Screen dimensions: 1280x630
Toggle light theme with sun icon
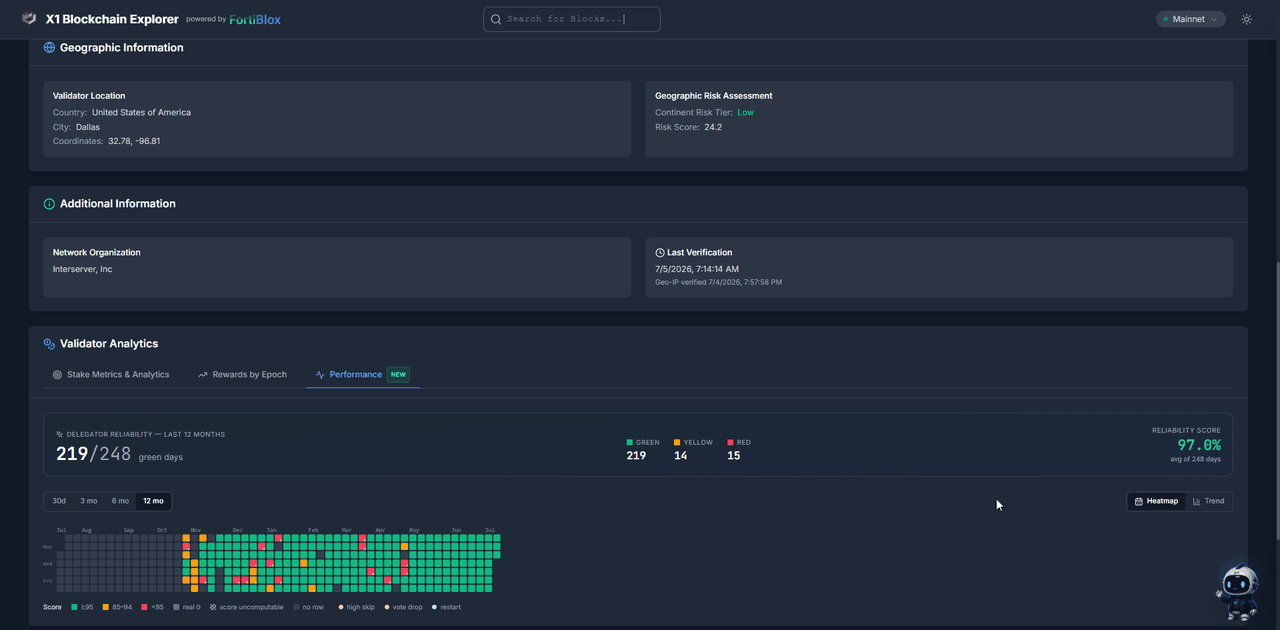click(x=1246, y=19)
